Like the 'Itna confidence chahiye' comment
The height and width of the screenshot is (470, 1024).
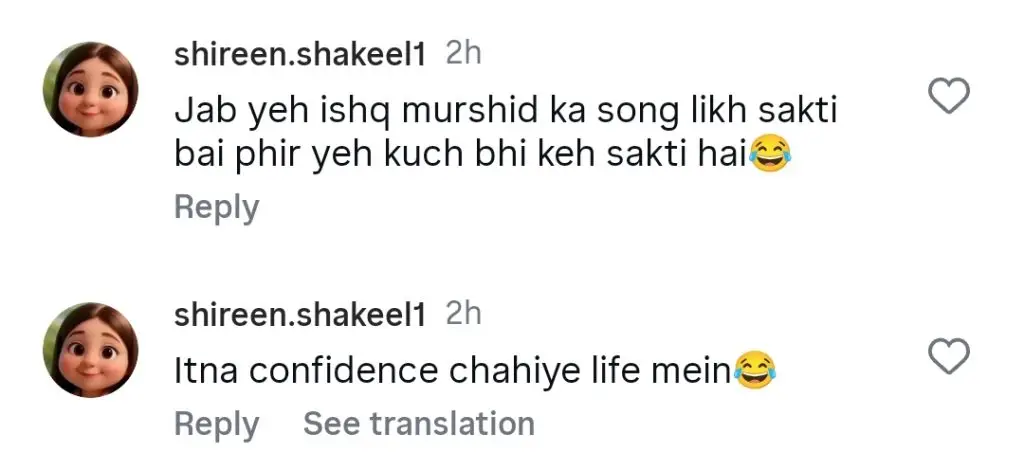tap(949, 355)
